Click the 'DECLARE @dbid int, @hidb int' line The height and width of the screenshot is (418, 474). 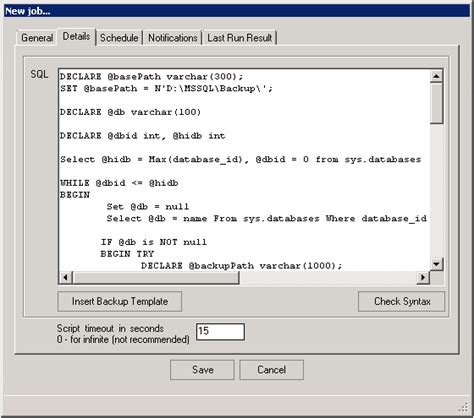click(143, 136)
